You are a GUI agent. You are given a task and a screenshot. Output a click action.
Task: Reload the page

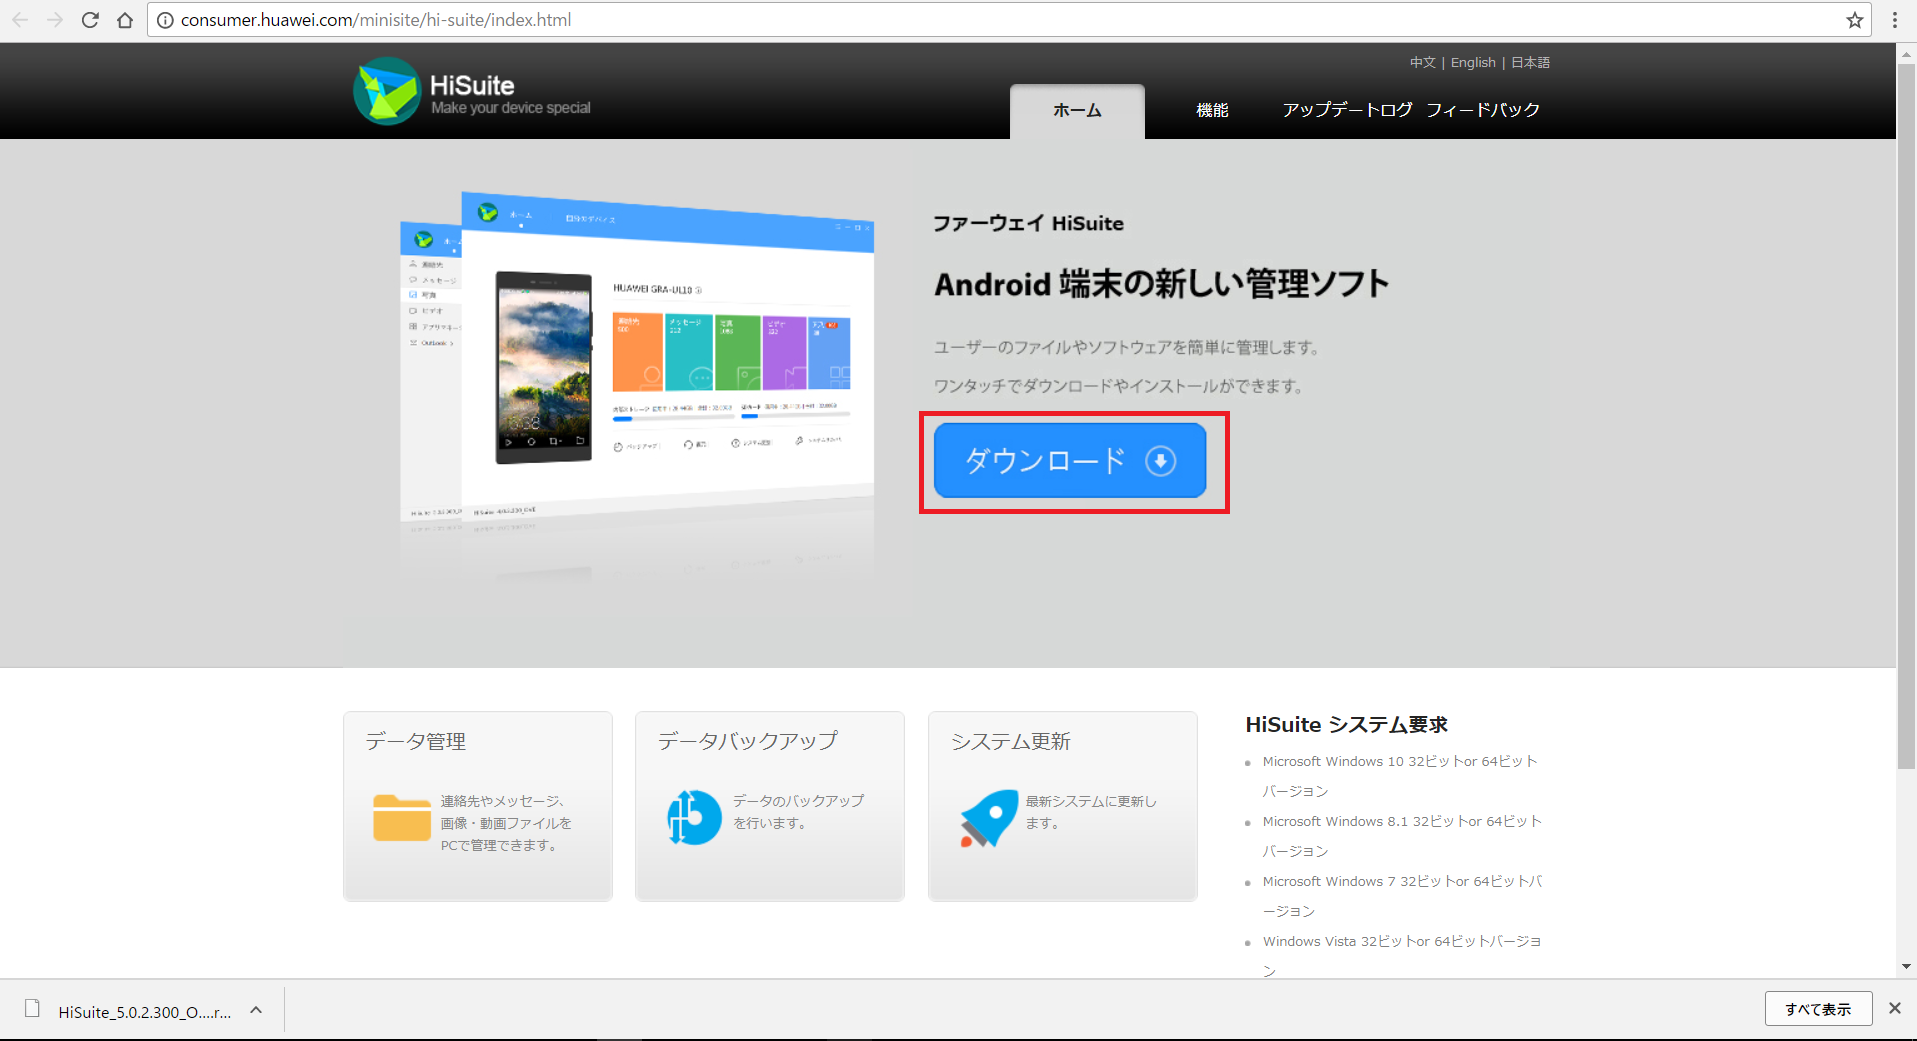(x=90, y=20)
